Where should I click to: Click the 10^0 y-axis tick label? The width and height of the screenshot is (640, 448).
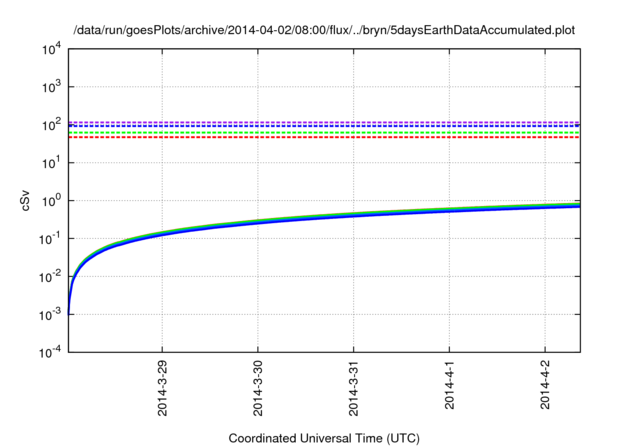point(52,201)
